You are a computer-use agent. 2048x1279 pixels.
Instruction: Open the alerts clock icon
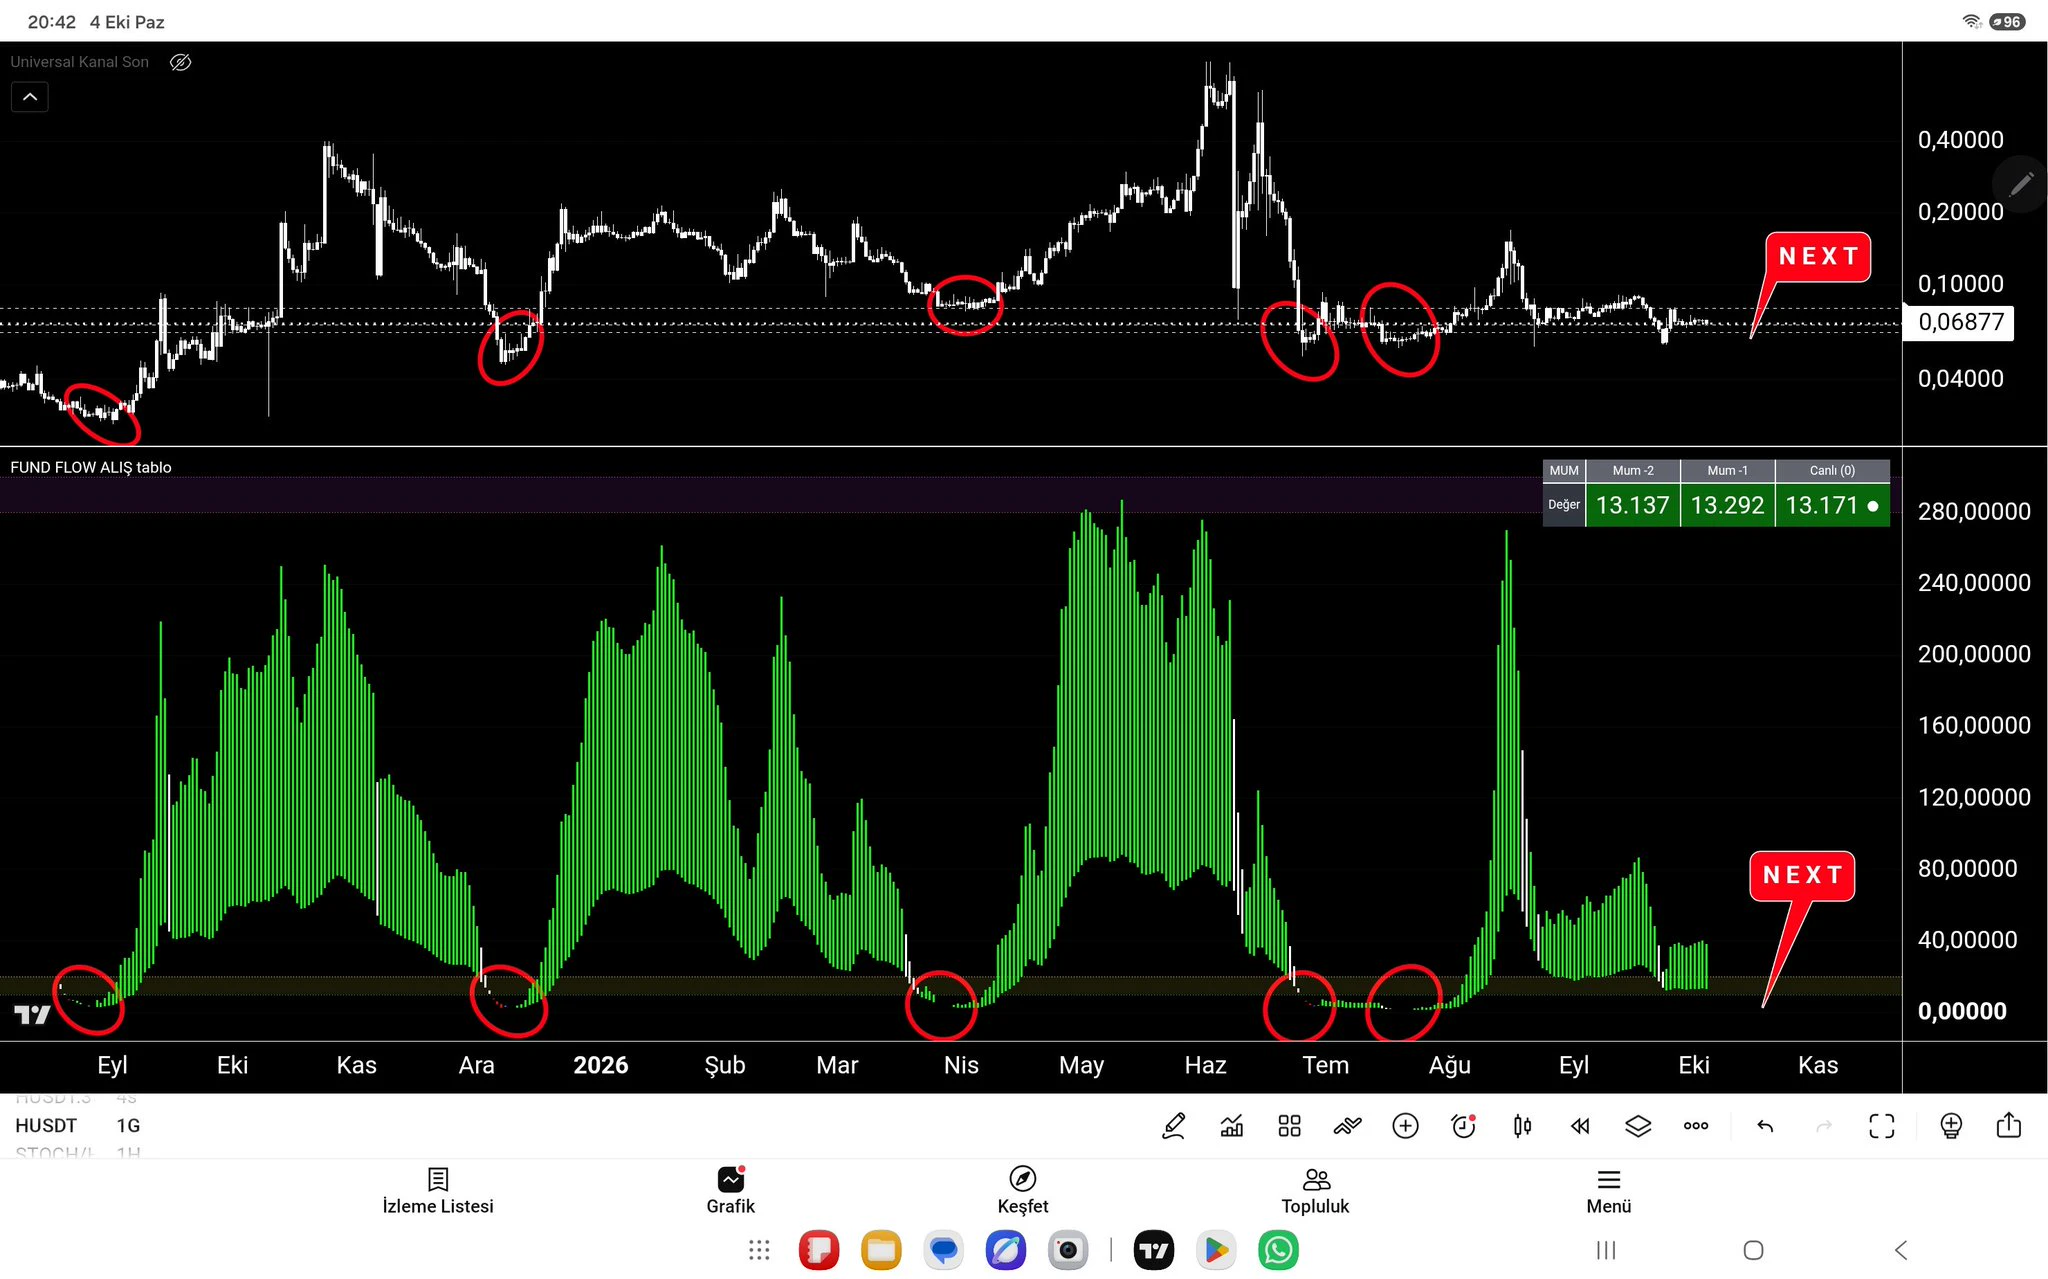[x=1464, y=1126]
